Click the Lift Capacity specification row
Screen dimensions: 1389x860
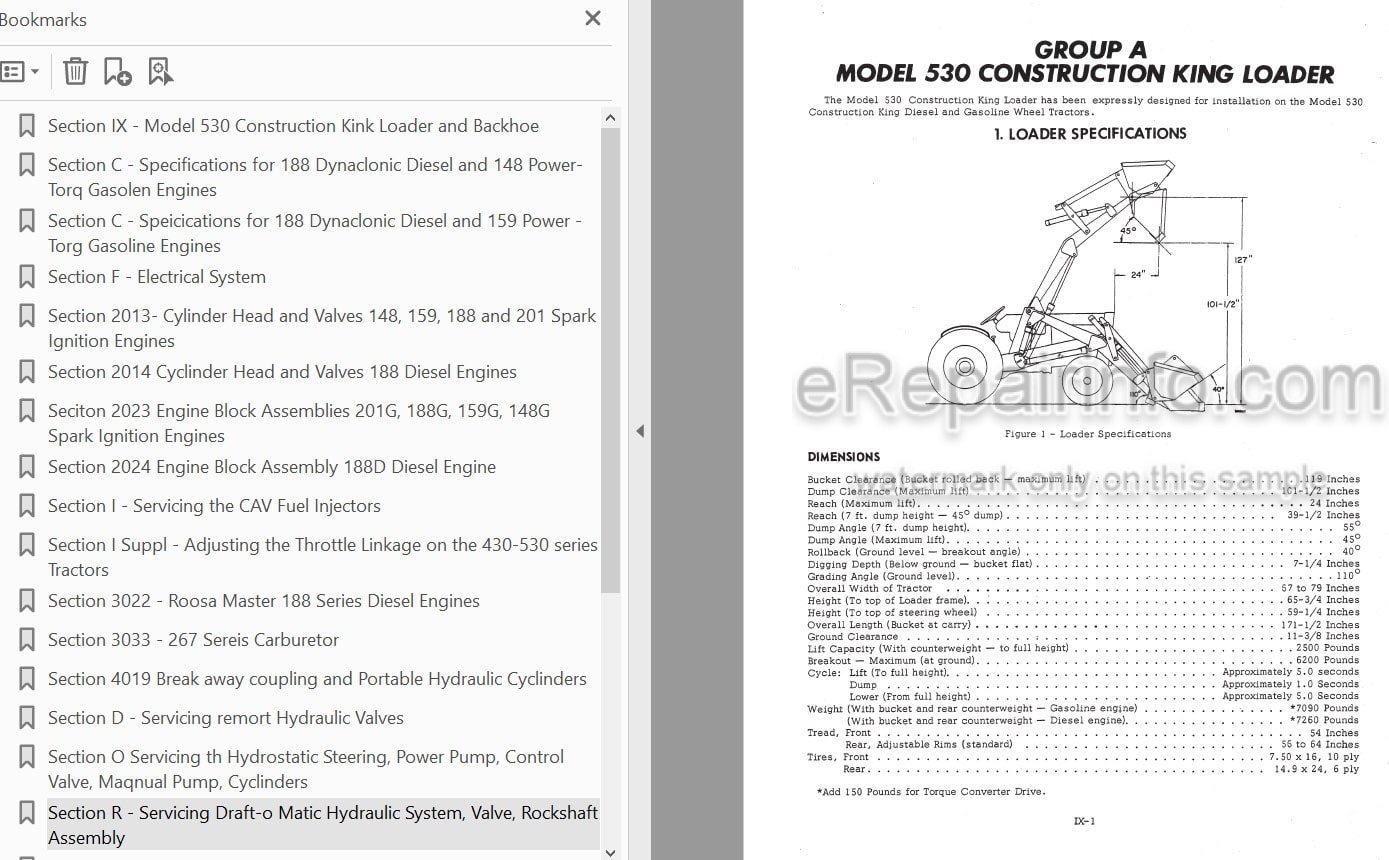coord(1083,648)
